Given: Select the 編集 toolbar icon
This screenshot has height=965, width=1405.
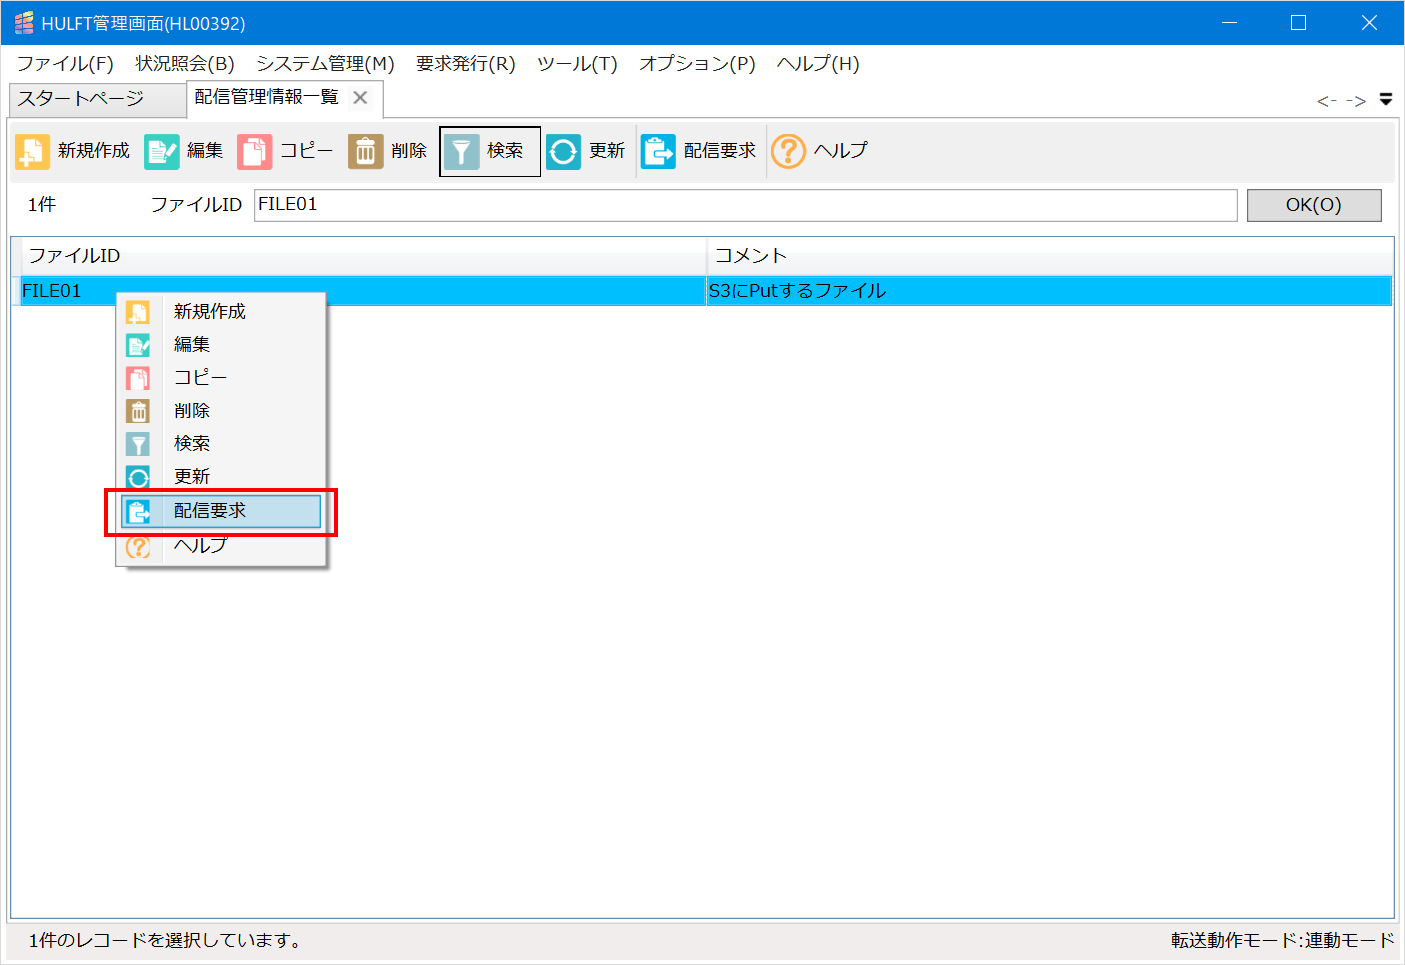Looking at the screenshot, I should [x=161, y=151].
